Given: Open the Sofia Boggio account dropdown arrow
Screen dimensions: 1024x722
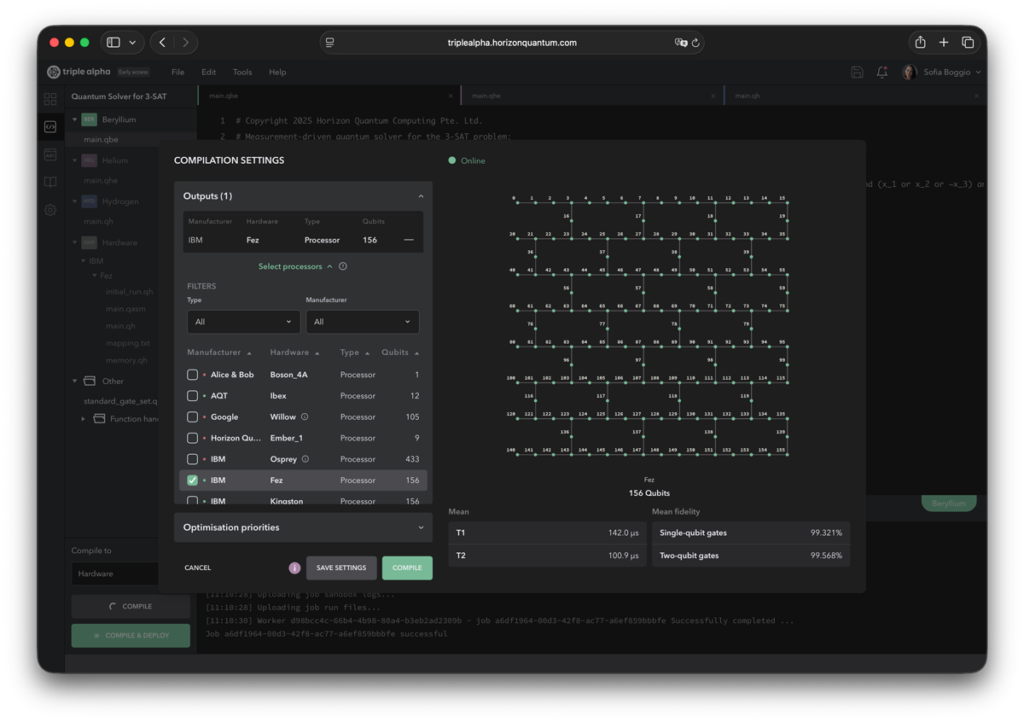Looking at the screenshot, I should 978,72.
